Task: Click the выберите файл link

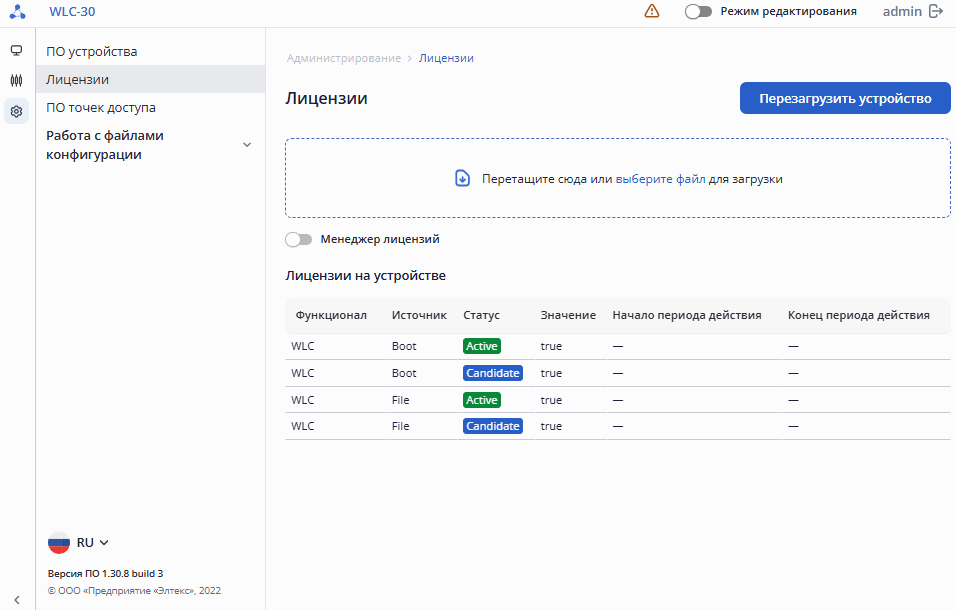Action: pyautogui.click(x=660, y=179)
